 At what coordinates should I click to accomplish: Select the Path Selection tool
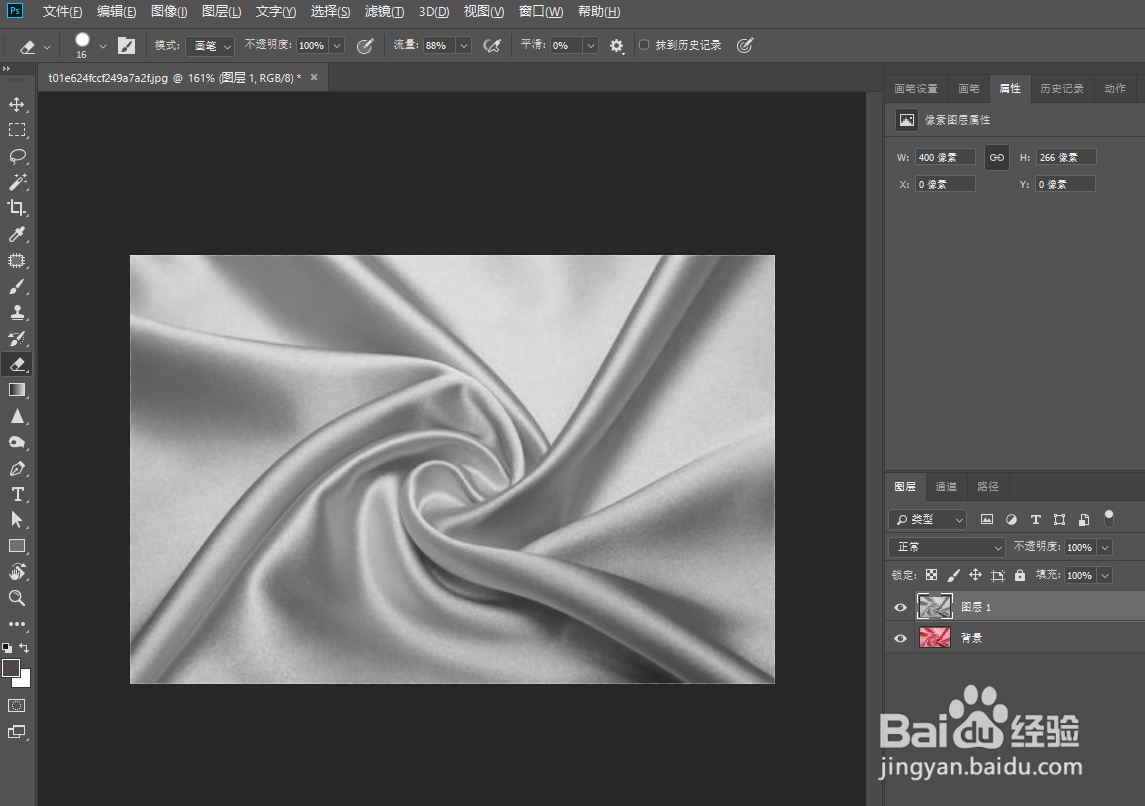coord(17,520)
